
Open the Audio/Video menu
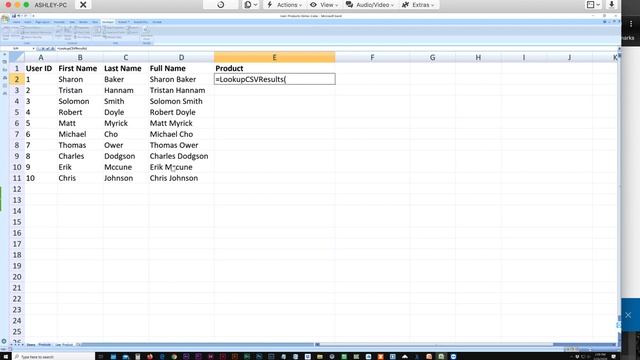coord(370,5)
